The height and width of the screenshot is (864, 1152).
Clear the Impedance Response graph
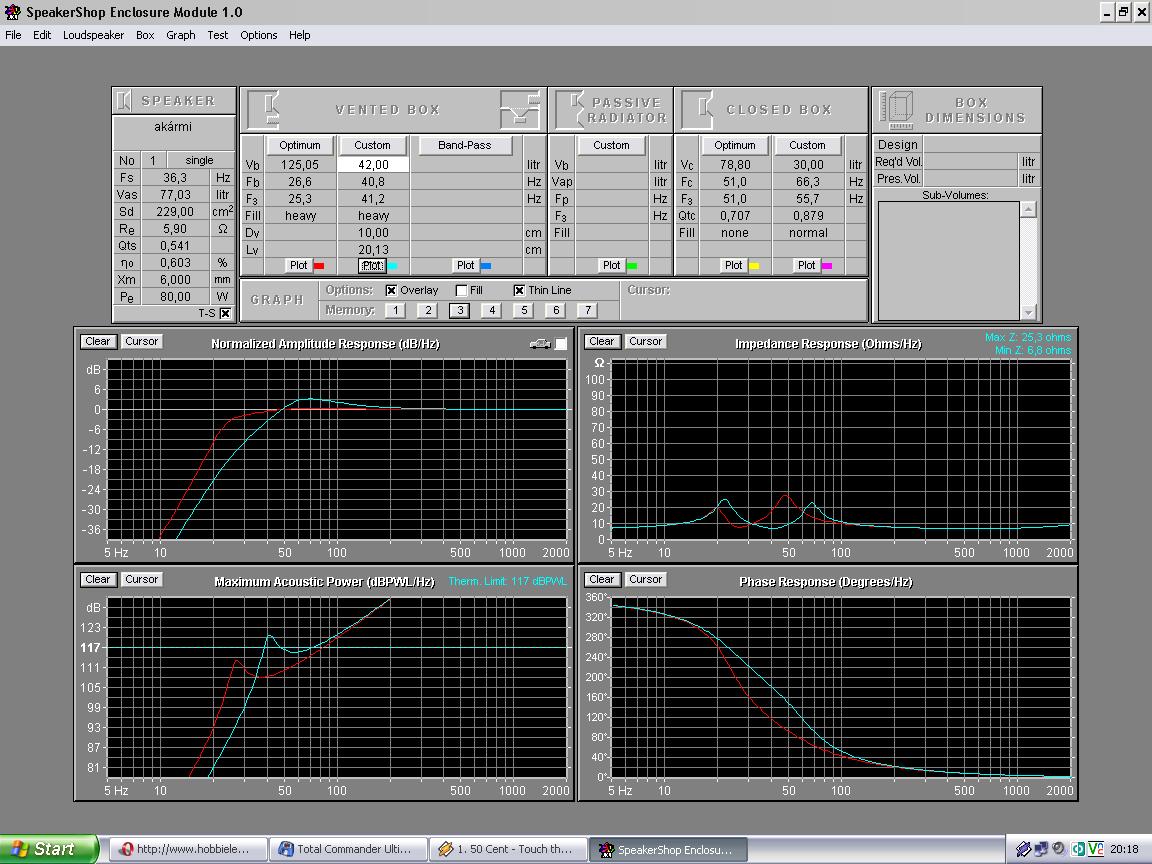tap(601, 342)
